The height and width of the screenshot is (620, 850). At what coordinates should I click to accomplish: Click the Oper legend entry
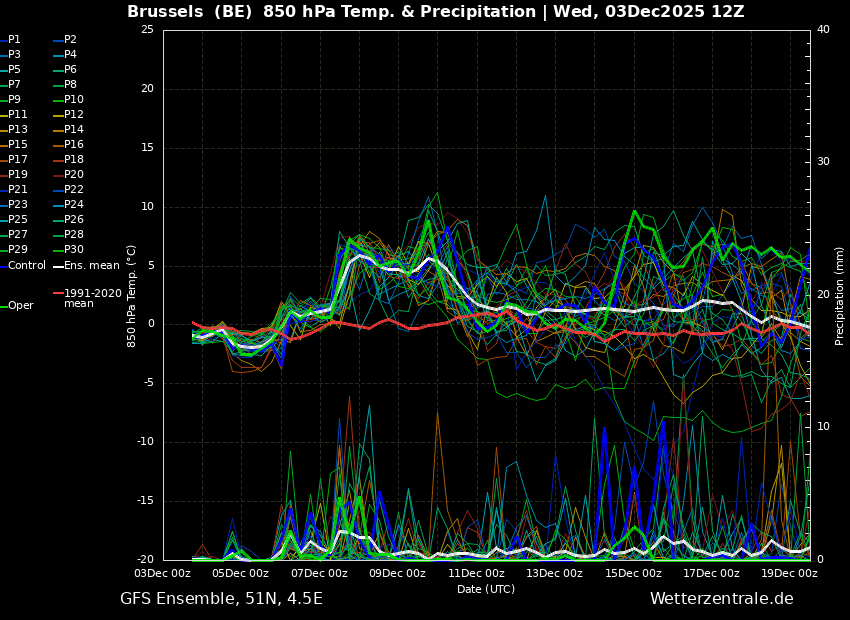point(20,306)
